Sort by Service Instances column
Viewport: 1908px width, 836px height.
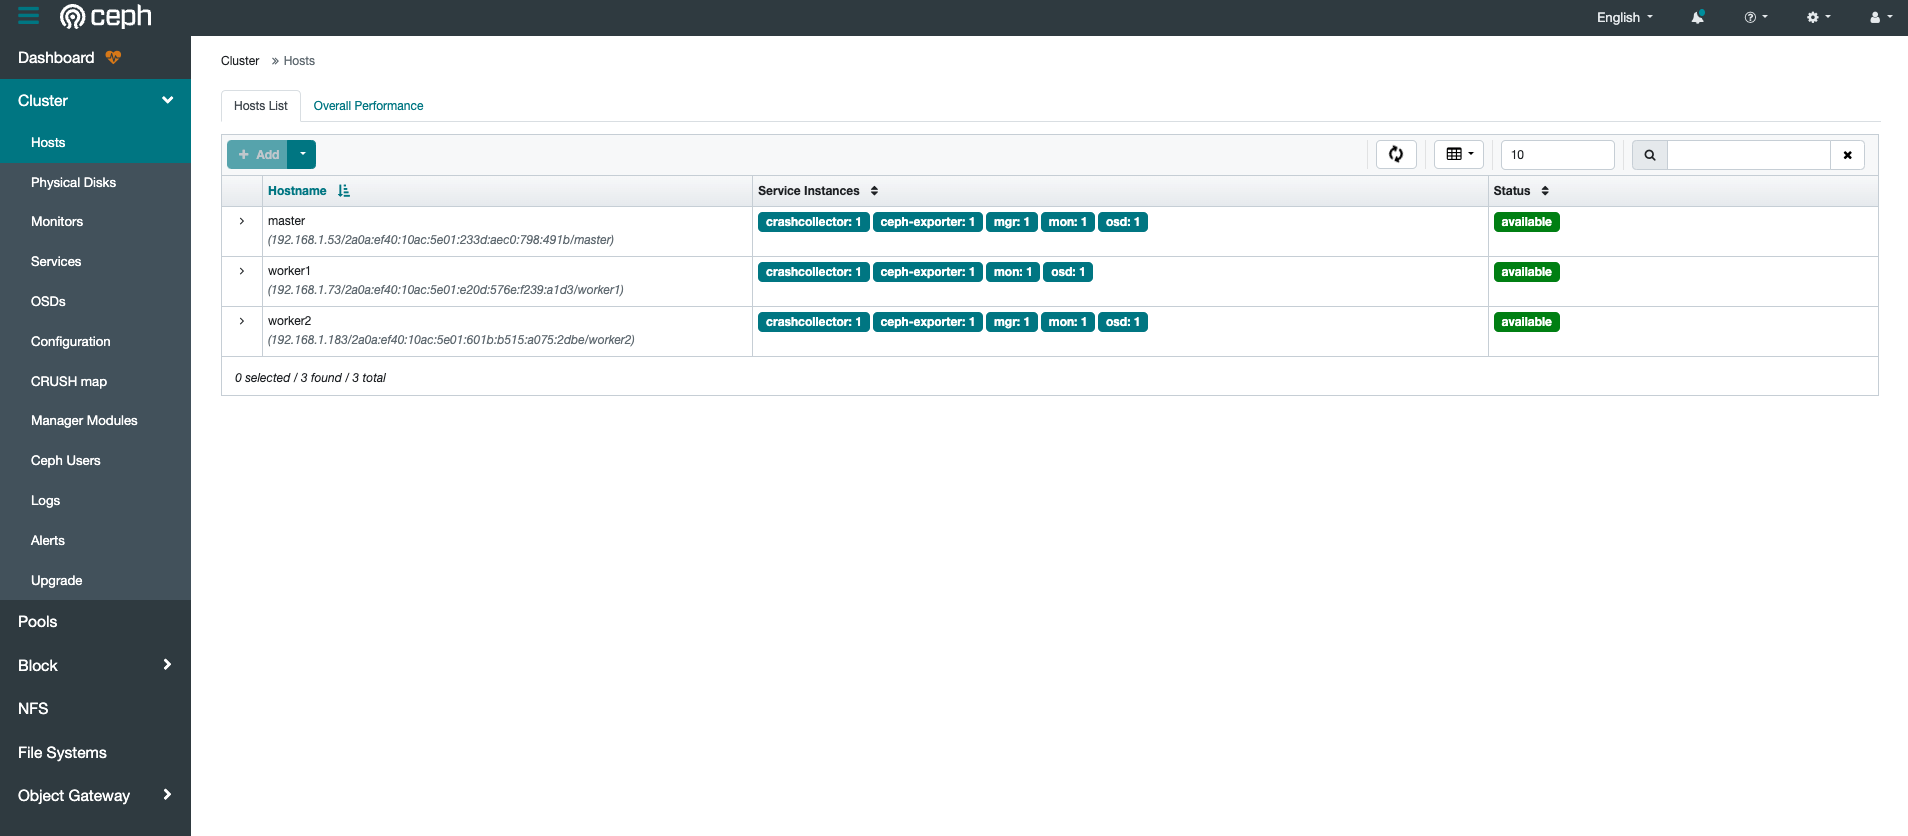point(809,191)
